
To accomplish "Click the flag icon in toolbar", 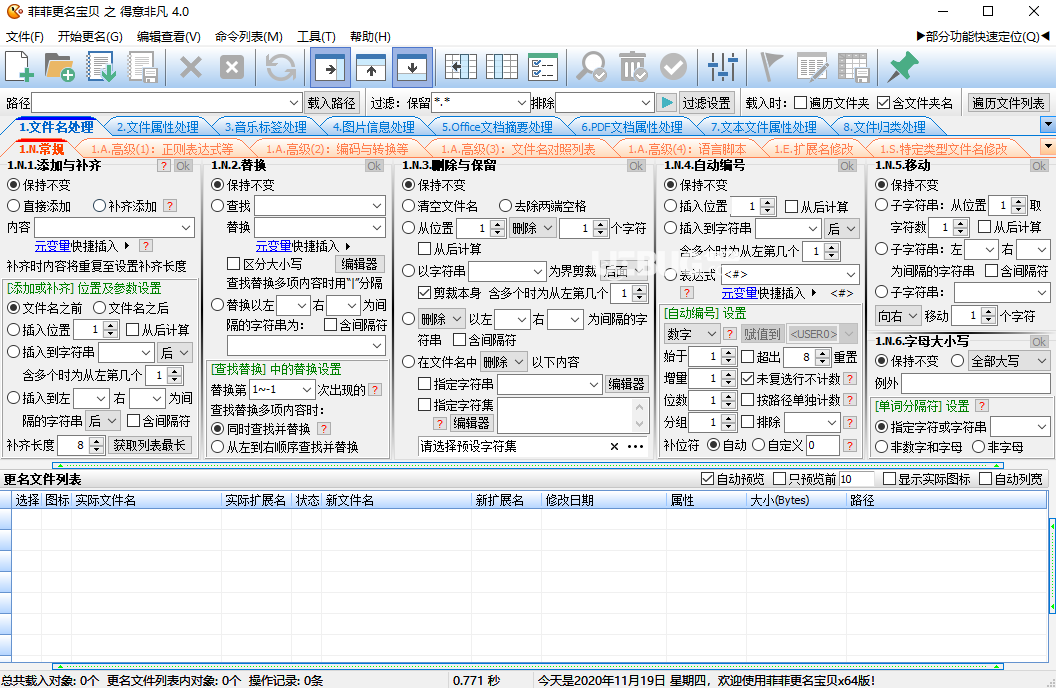I will coord(771,67).
